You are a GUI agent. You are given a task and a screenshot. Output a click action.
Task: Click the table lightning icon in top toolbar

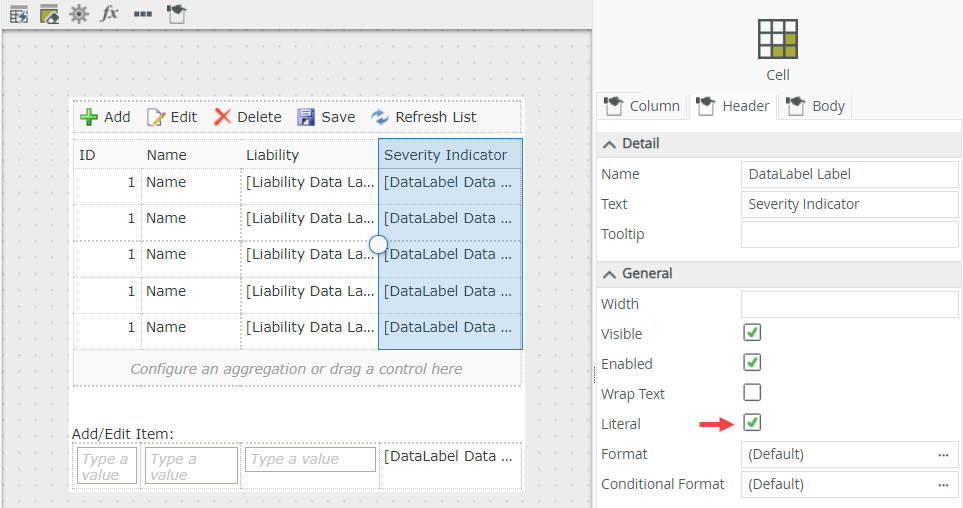[19, 14]
